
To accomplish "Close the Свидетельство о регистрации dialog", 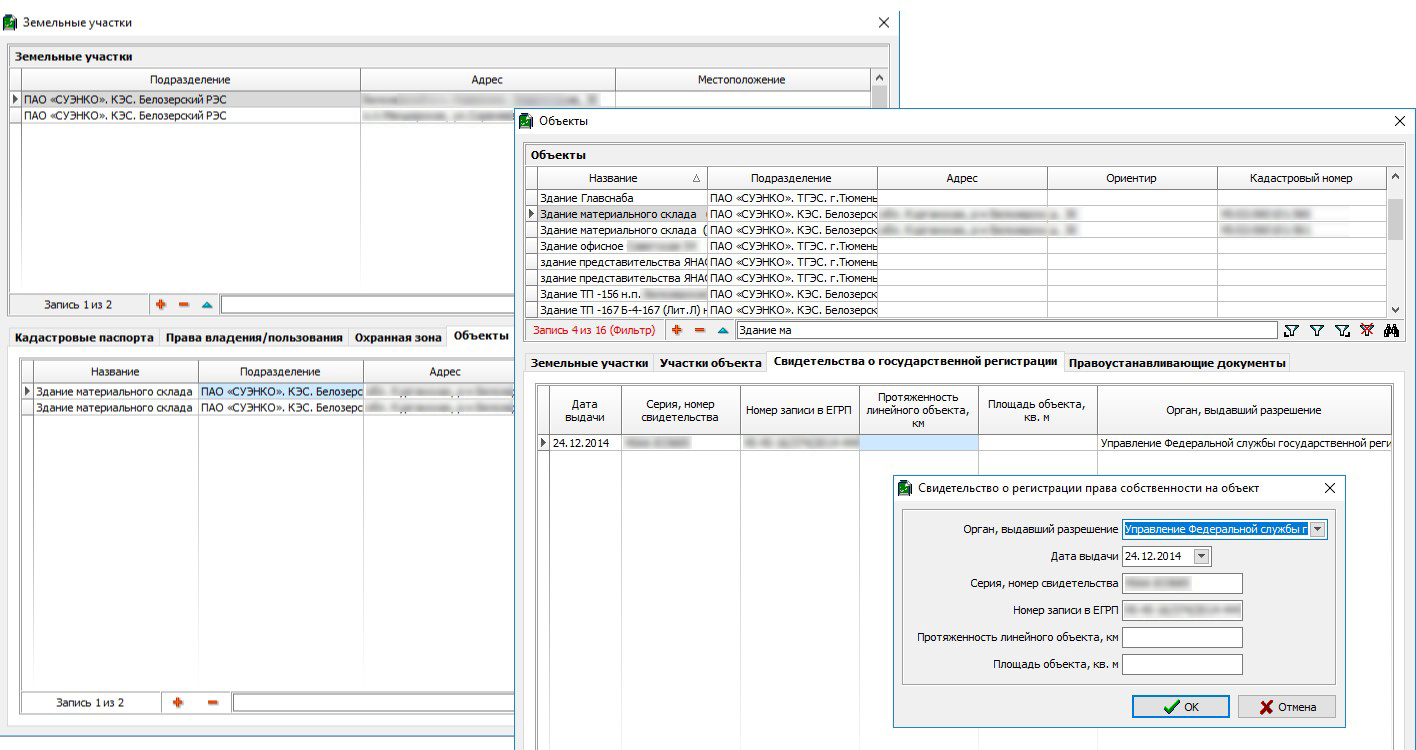I will 1329,488.
